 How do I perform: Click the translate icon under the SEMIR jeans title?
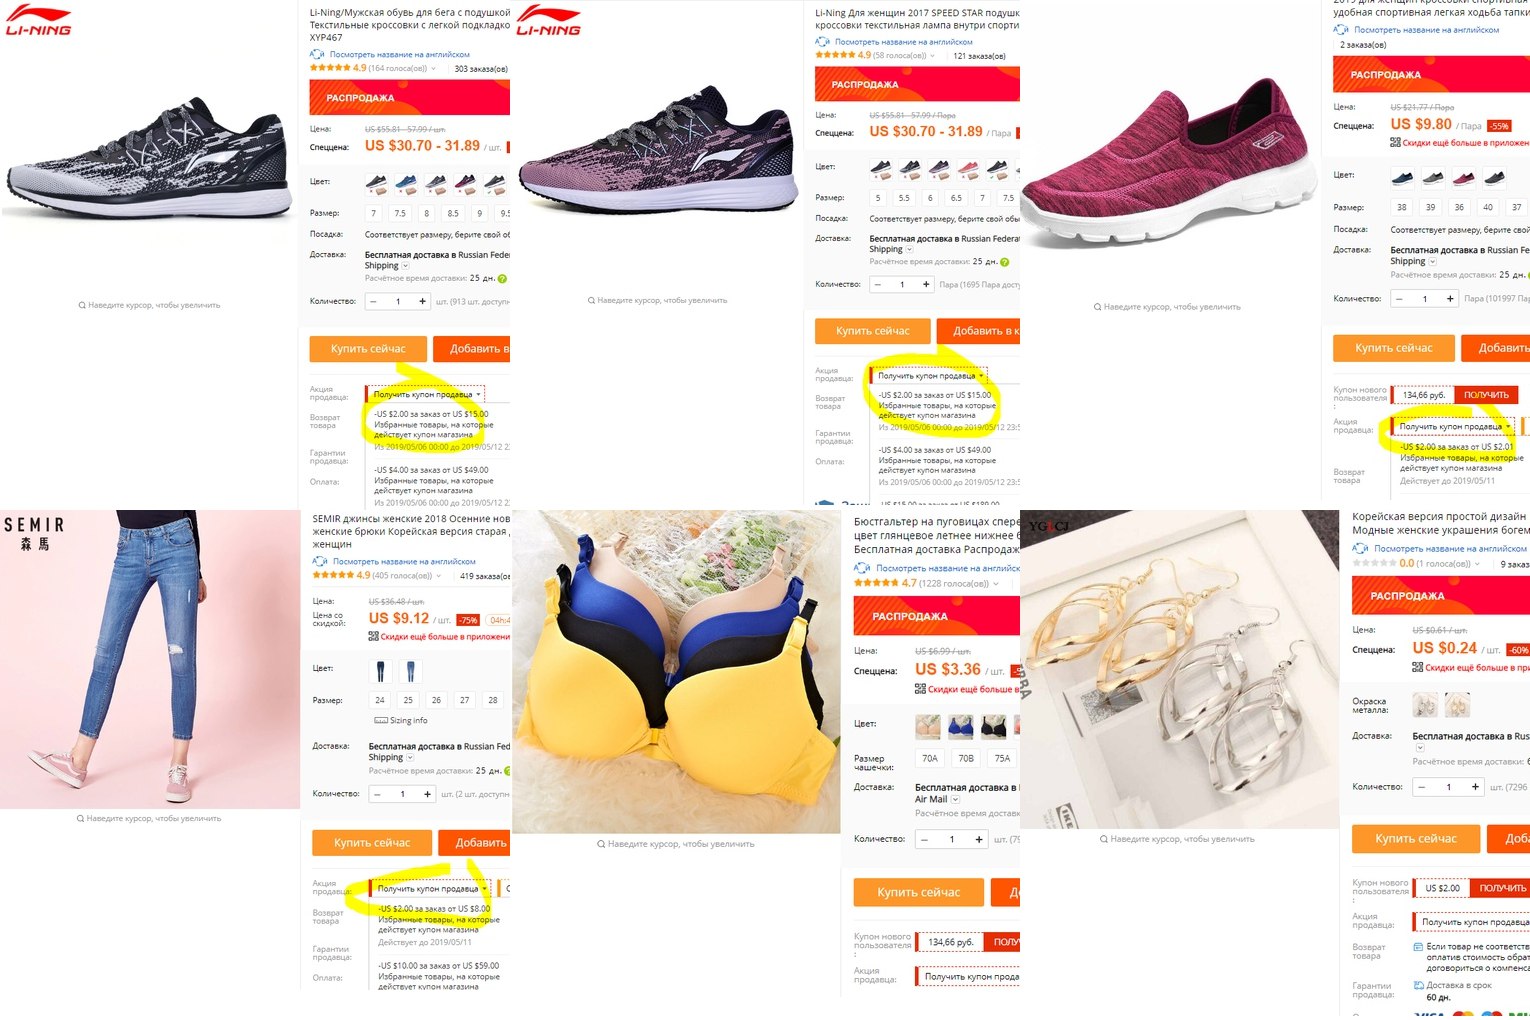(x=321, y=561)
